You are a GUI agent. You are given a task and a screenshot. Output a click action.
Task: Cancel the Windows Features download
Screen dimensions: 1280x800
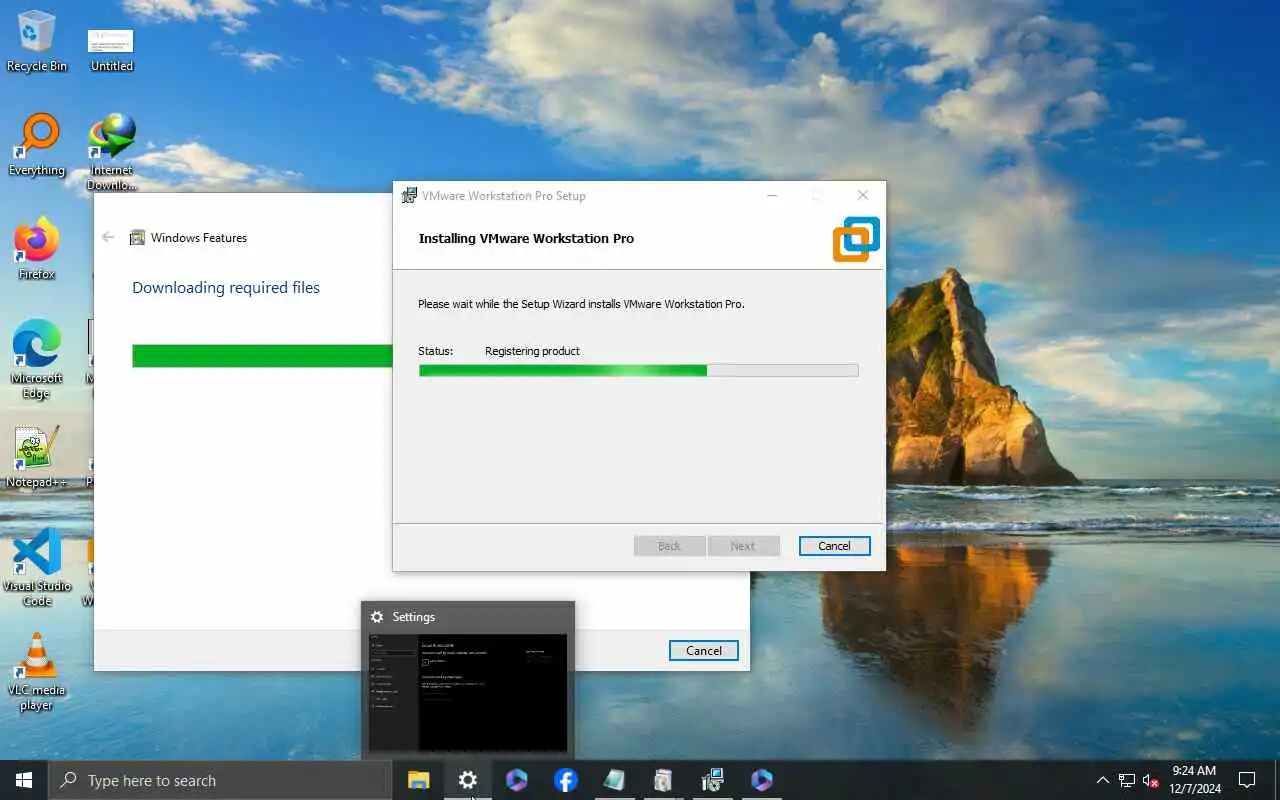click(x=703, y=650)
